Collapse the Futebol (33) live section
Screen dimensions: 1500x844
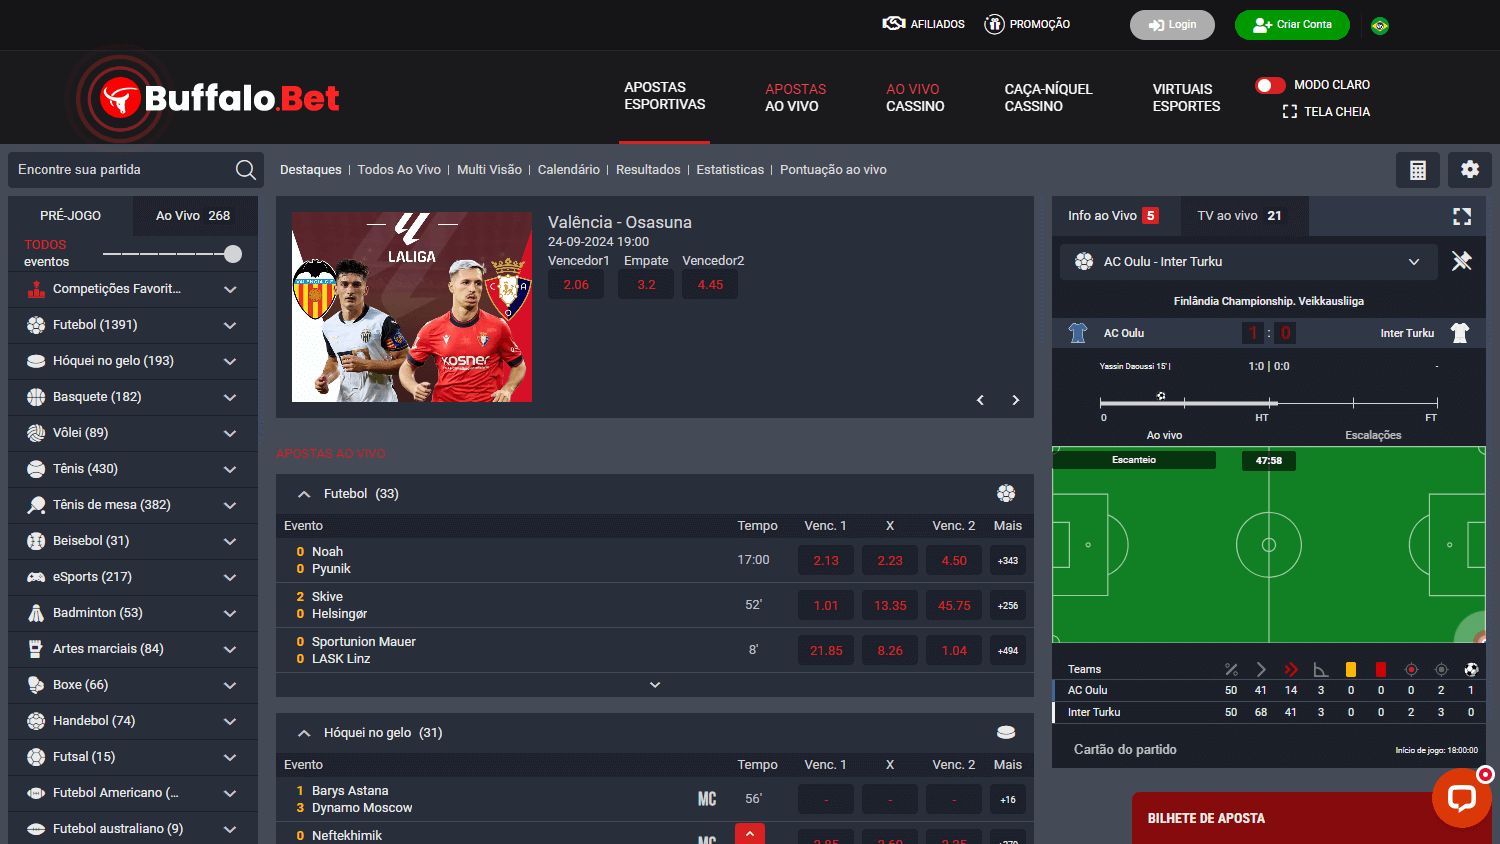pos(304,494)
